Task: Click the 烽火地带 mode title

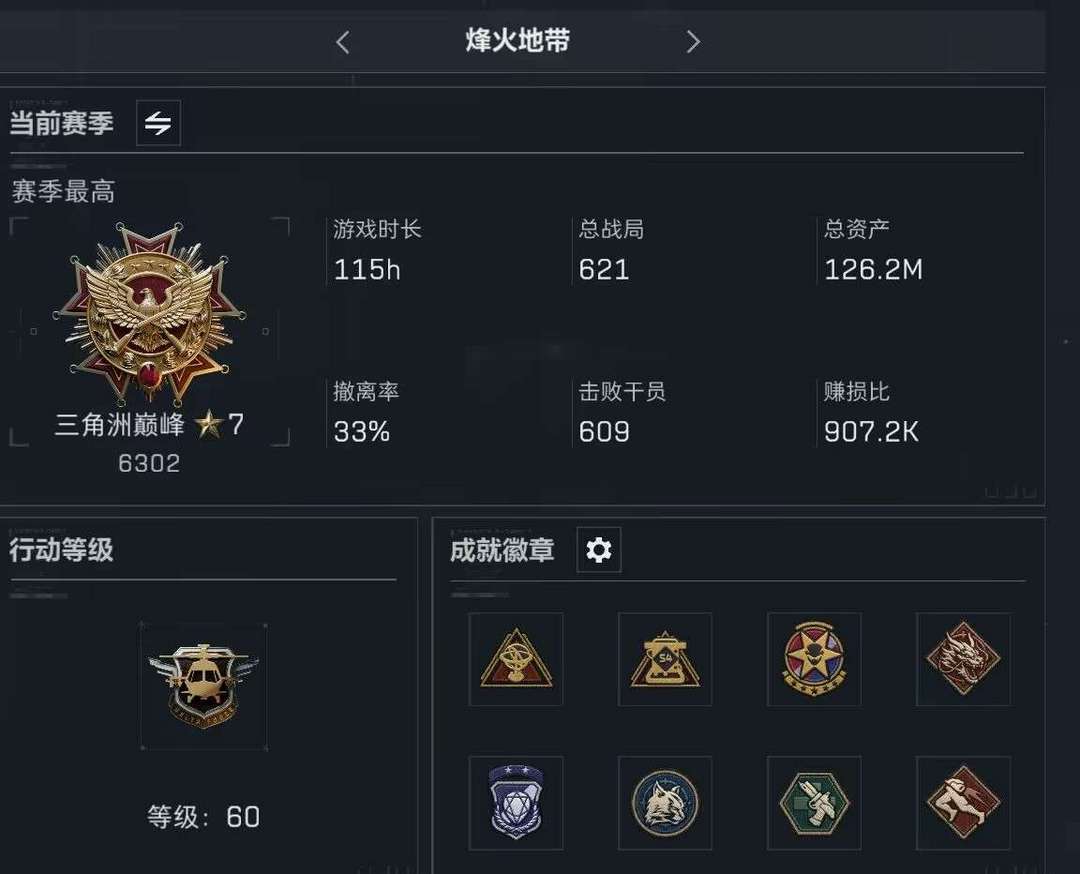Action: point(517,41)
